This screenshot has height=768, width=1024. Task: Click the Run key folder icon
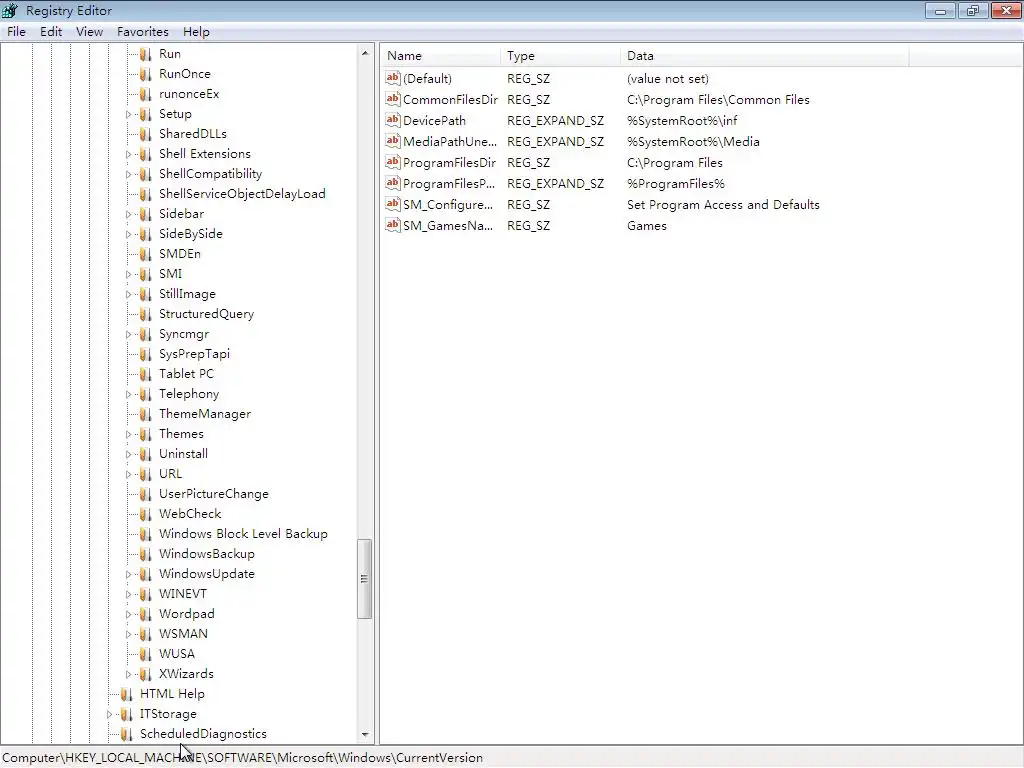[x=146, y=54]
